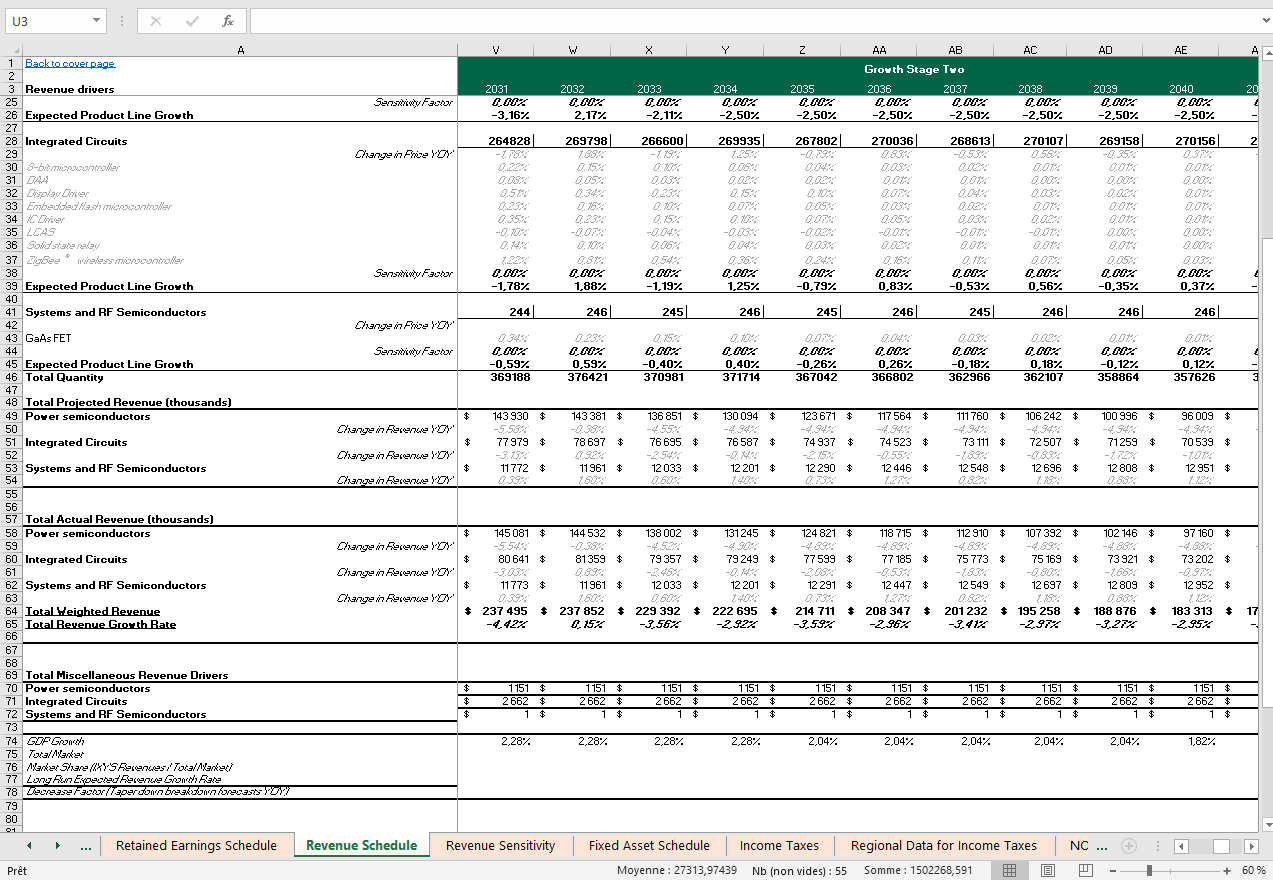Click the ellipsis after the NC tab
This screenshot has width=1273, height=880.
pyautogui.click(x=1102, y=847)
